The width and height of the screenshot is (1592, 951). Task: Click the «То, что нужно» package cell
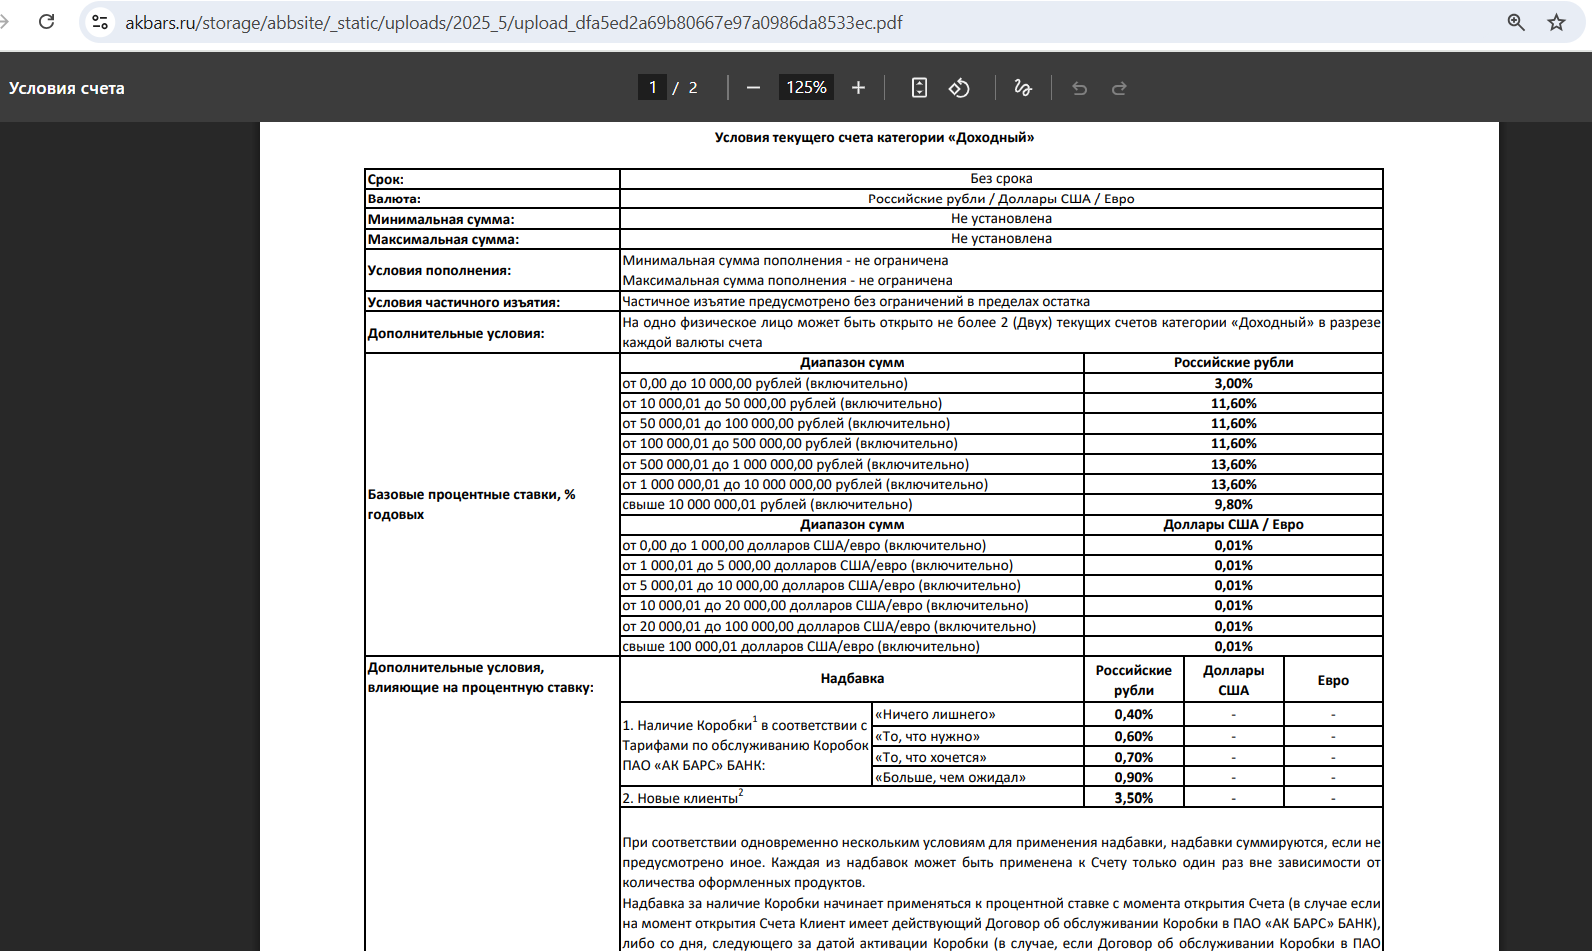tap(977, 736)
